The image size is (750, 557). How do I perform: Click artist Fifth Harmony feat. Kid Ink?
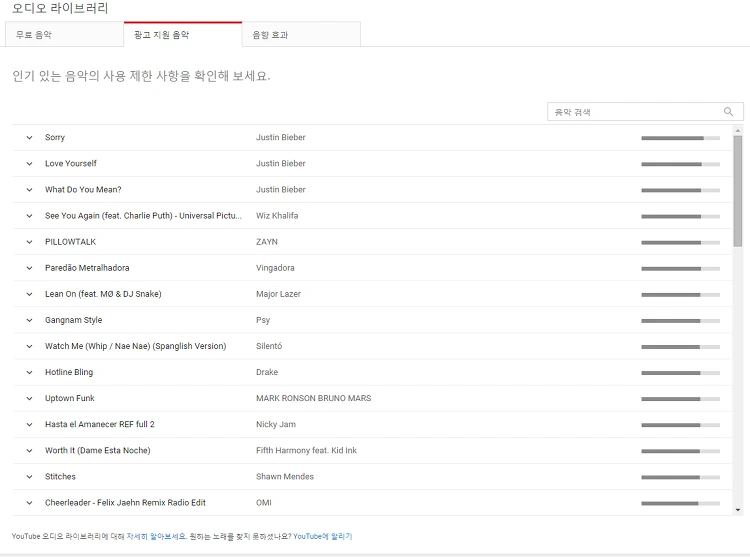(x=306, y=450)
